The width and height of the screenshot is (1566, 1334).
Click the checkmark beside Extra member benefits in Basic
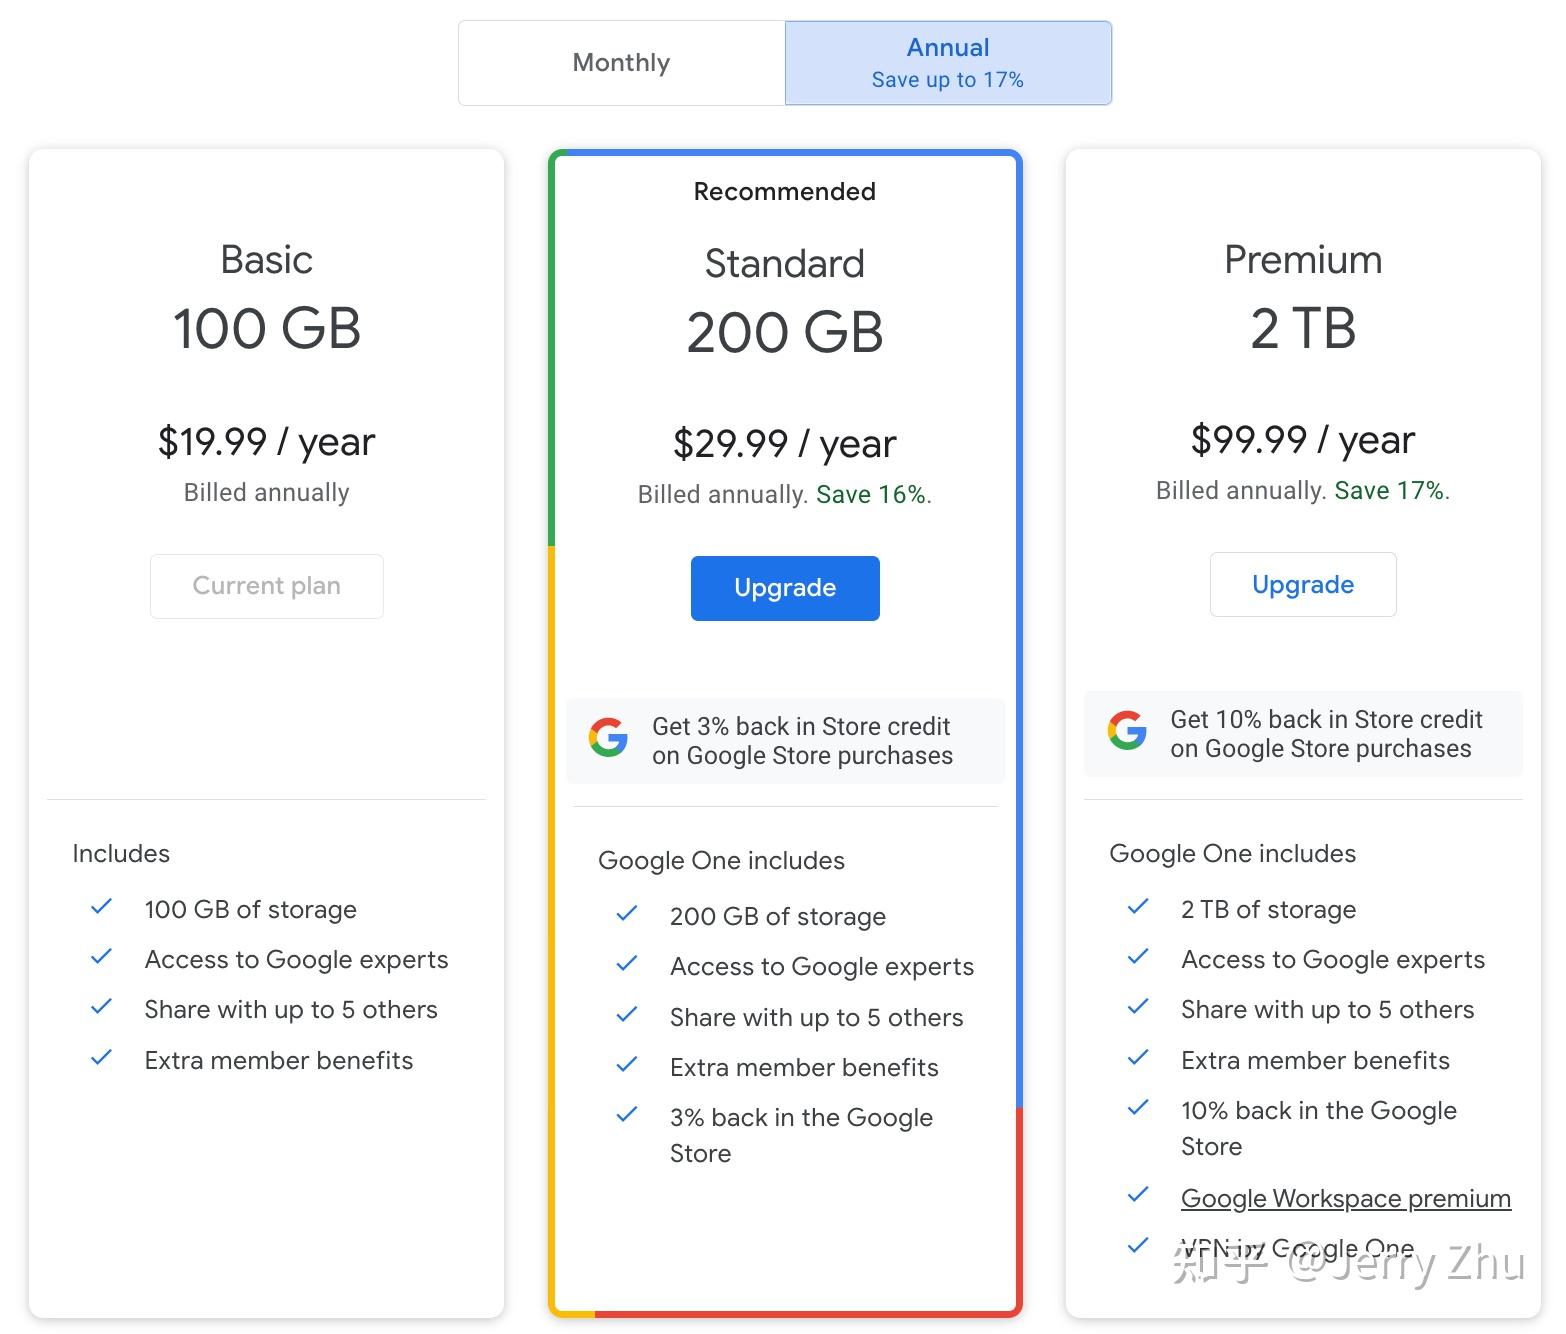click(101, 1057)
